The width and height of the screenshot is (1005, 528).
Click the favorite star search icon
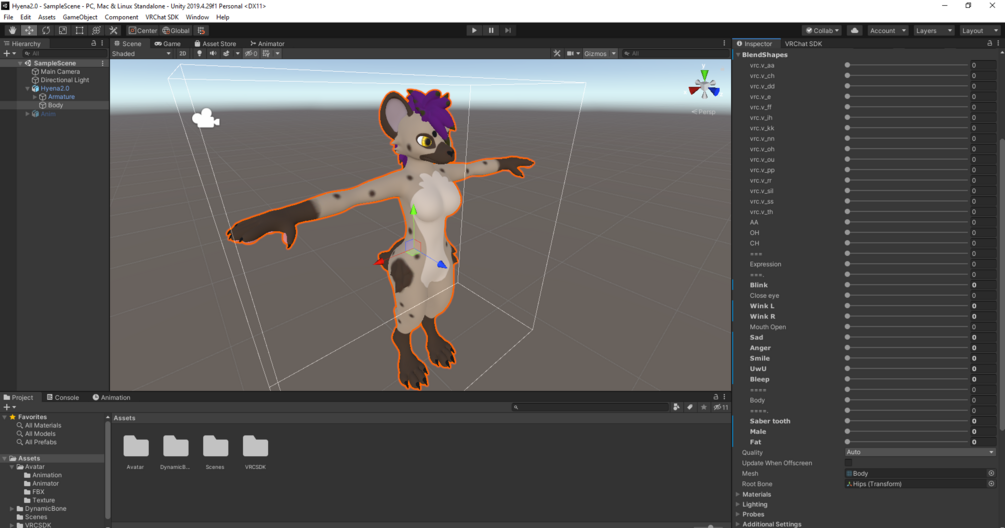tap(704, 407)
